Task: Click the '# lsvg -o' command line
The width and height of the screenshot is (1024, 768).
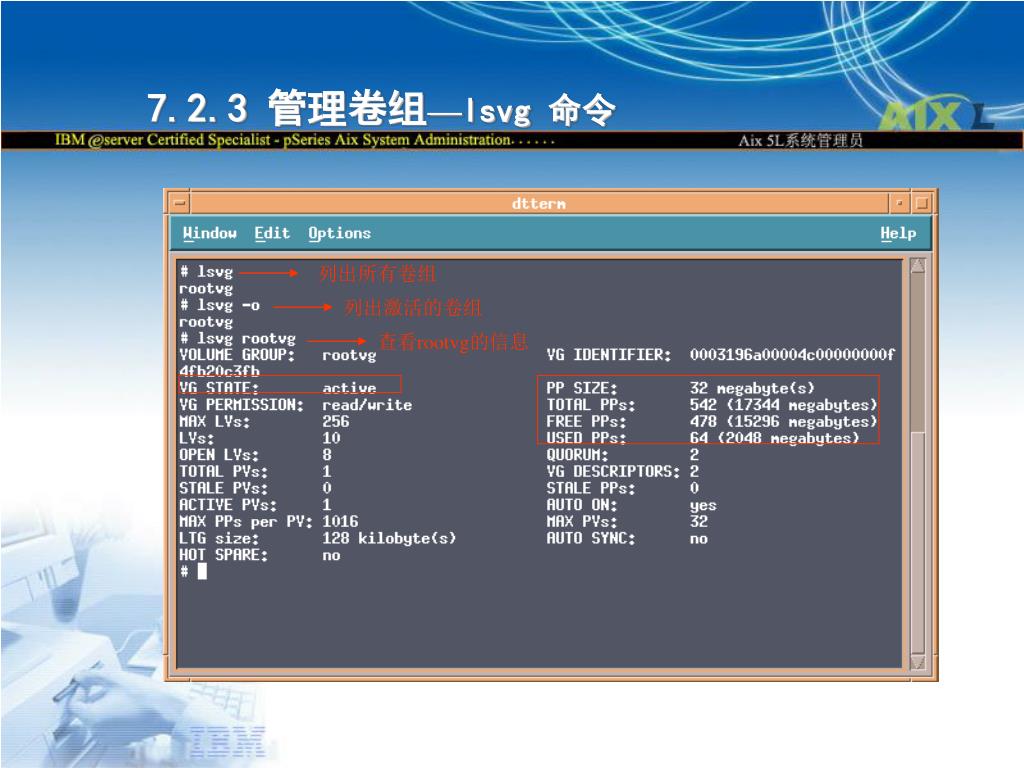Action: 220,305
